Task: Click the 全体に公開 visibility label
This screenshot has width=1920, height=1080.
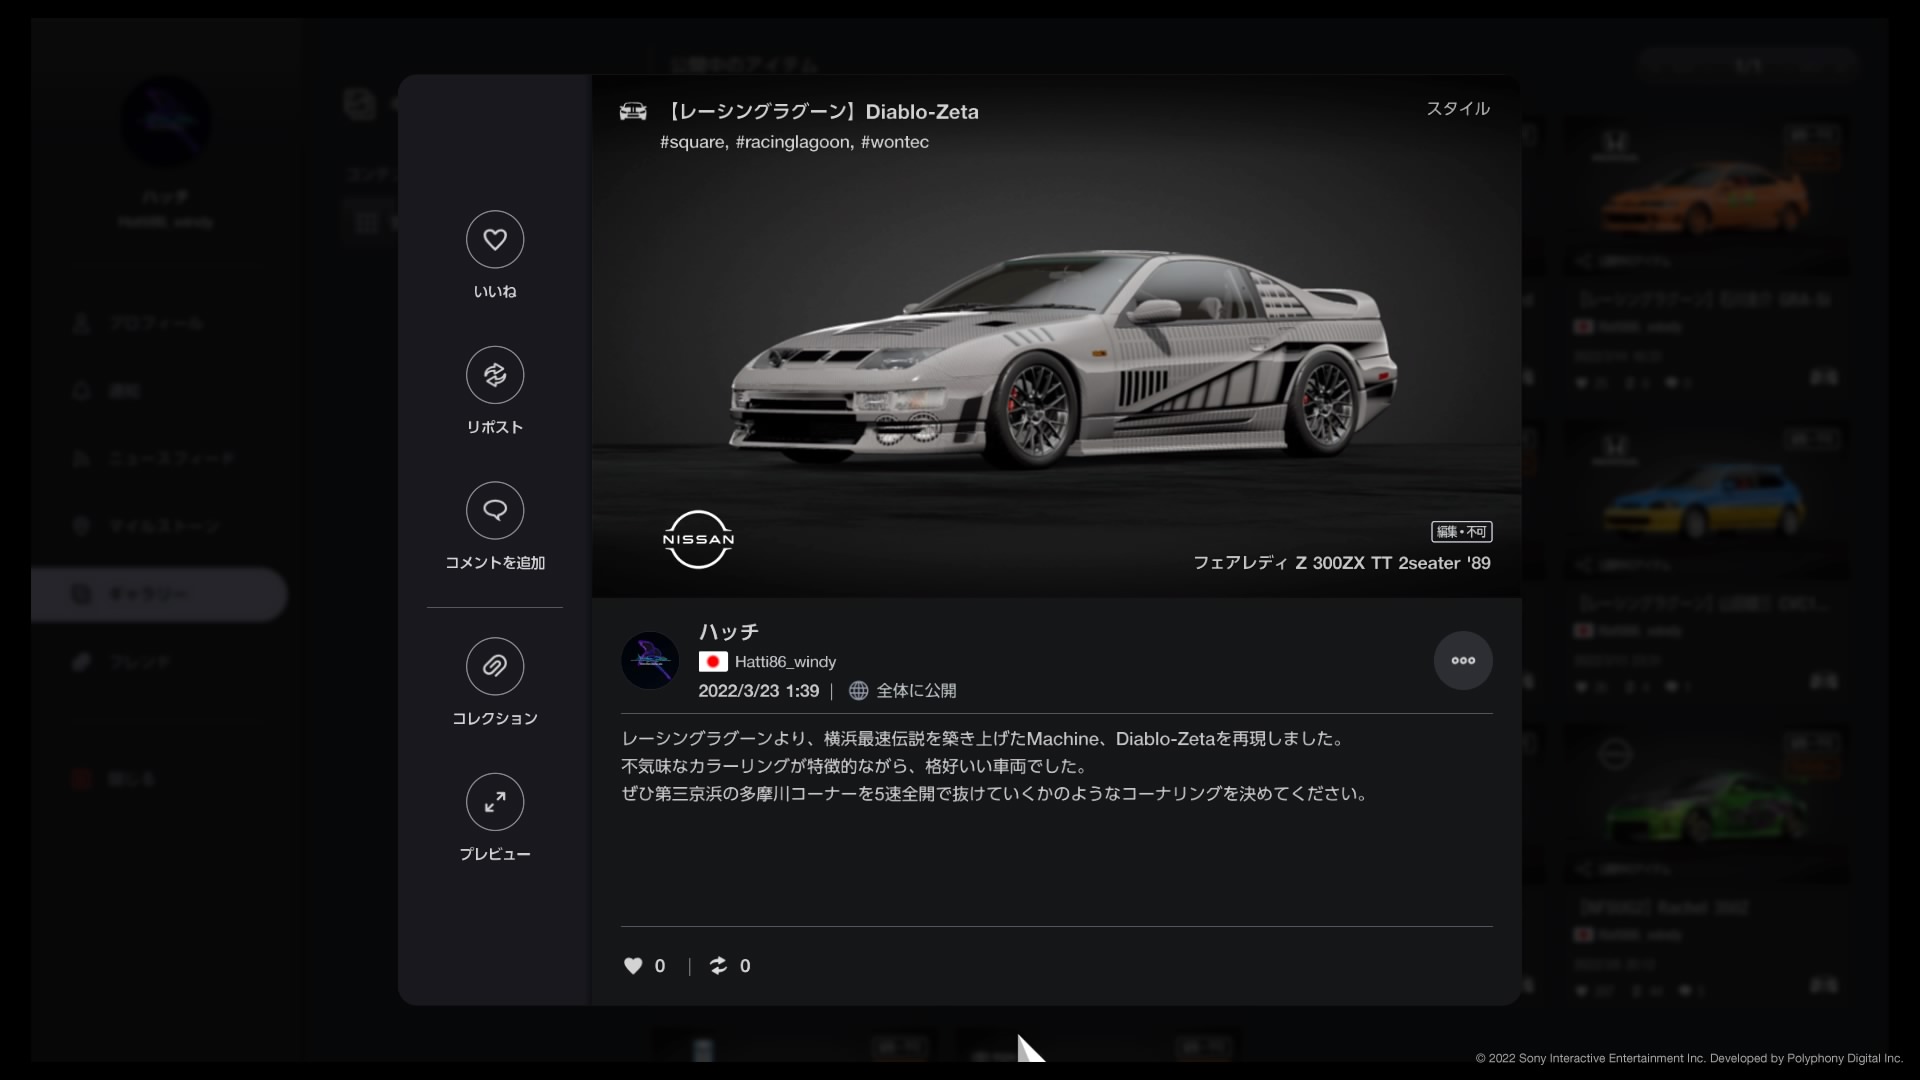Action: [915, 691]
